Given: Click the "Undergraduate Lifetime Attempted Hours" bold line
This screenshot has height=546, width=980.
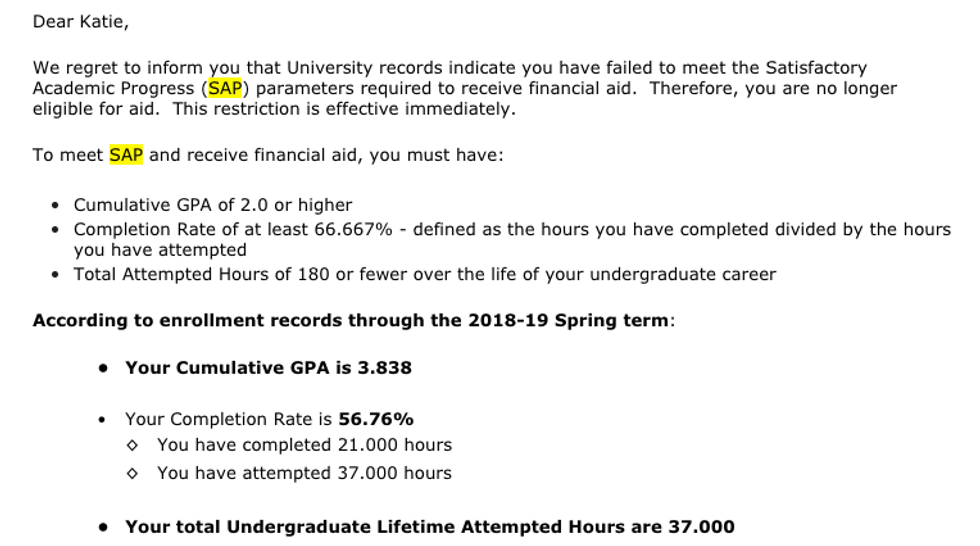Looking at the screenshot, I should coord(430,526).
